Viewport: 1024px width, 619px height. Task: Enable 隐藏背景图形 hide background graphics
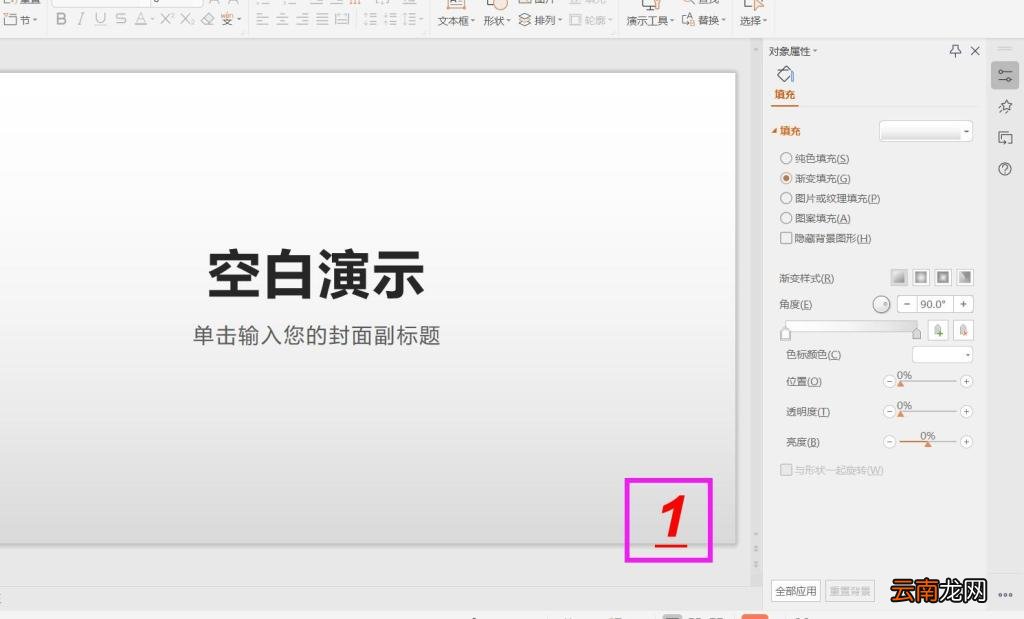(786, 238)
